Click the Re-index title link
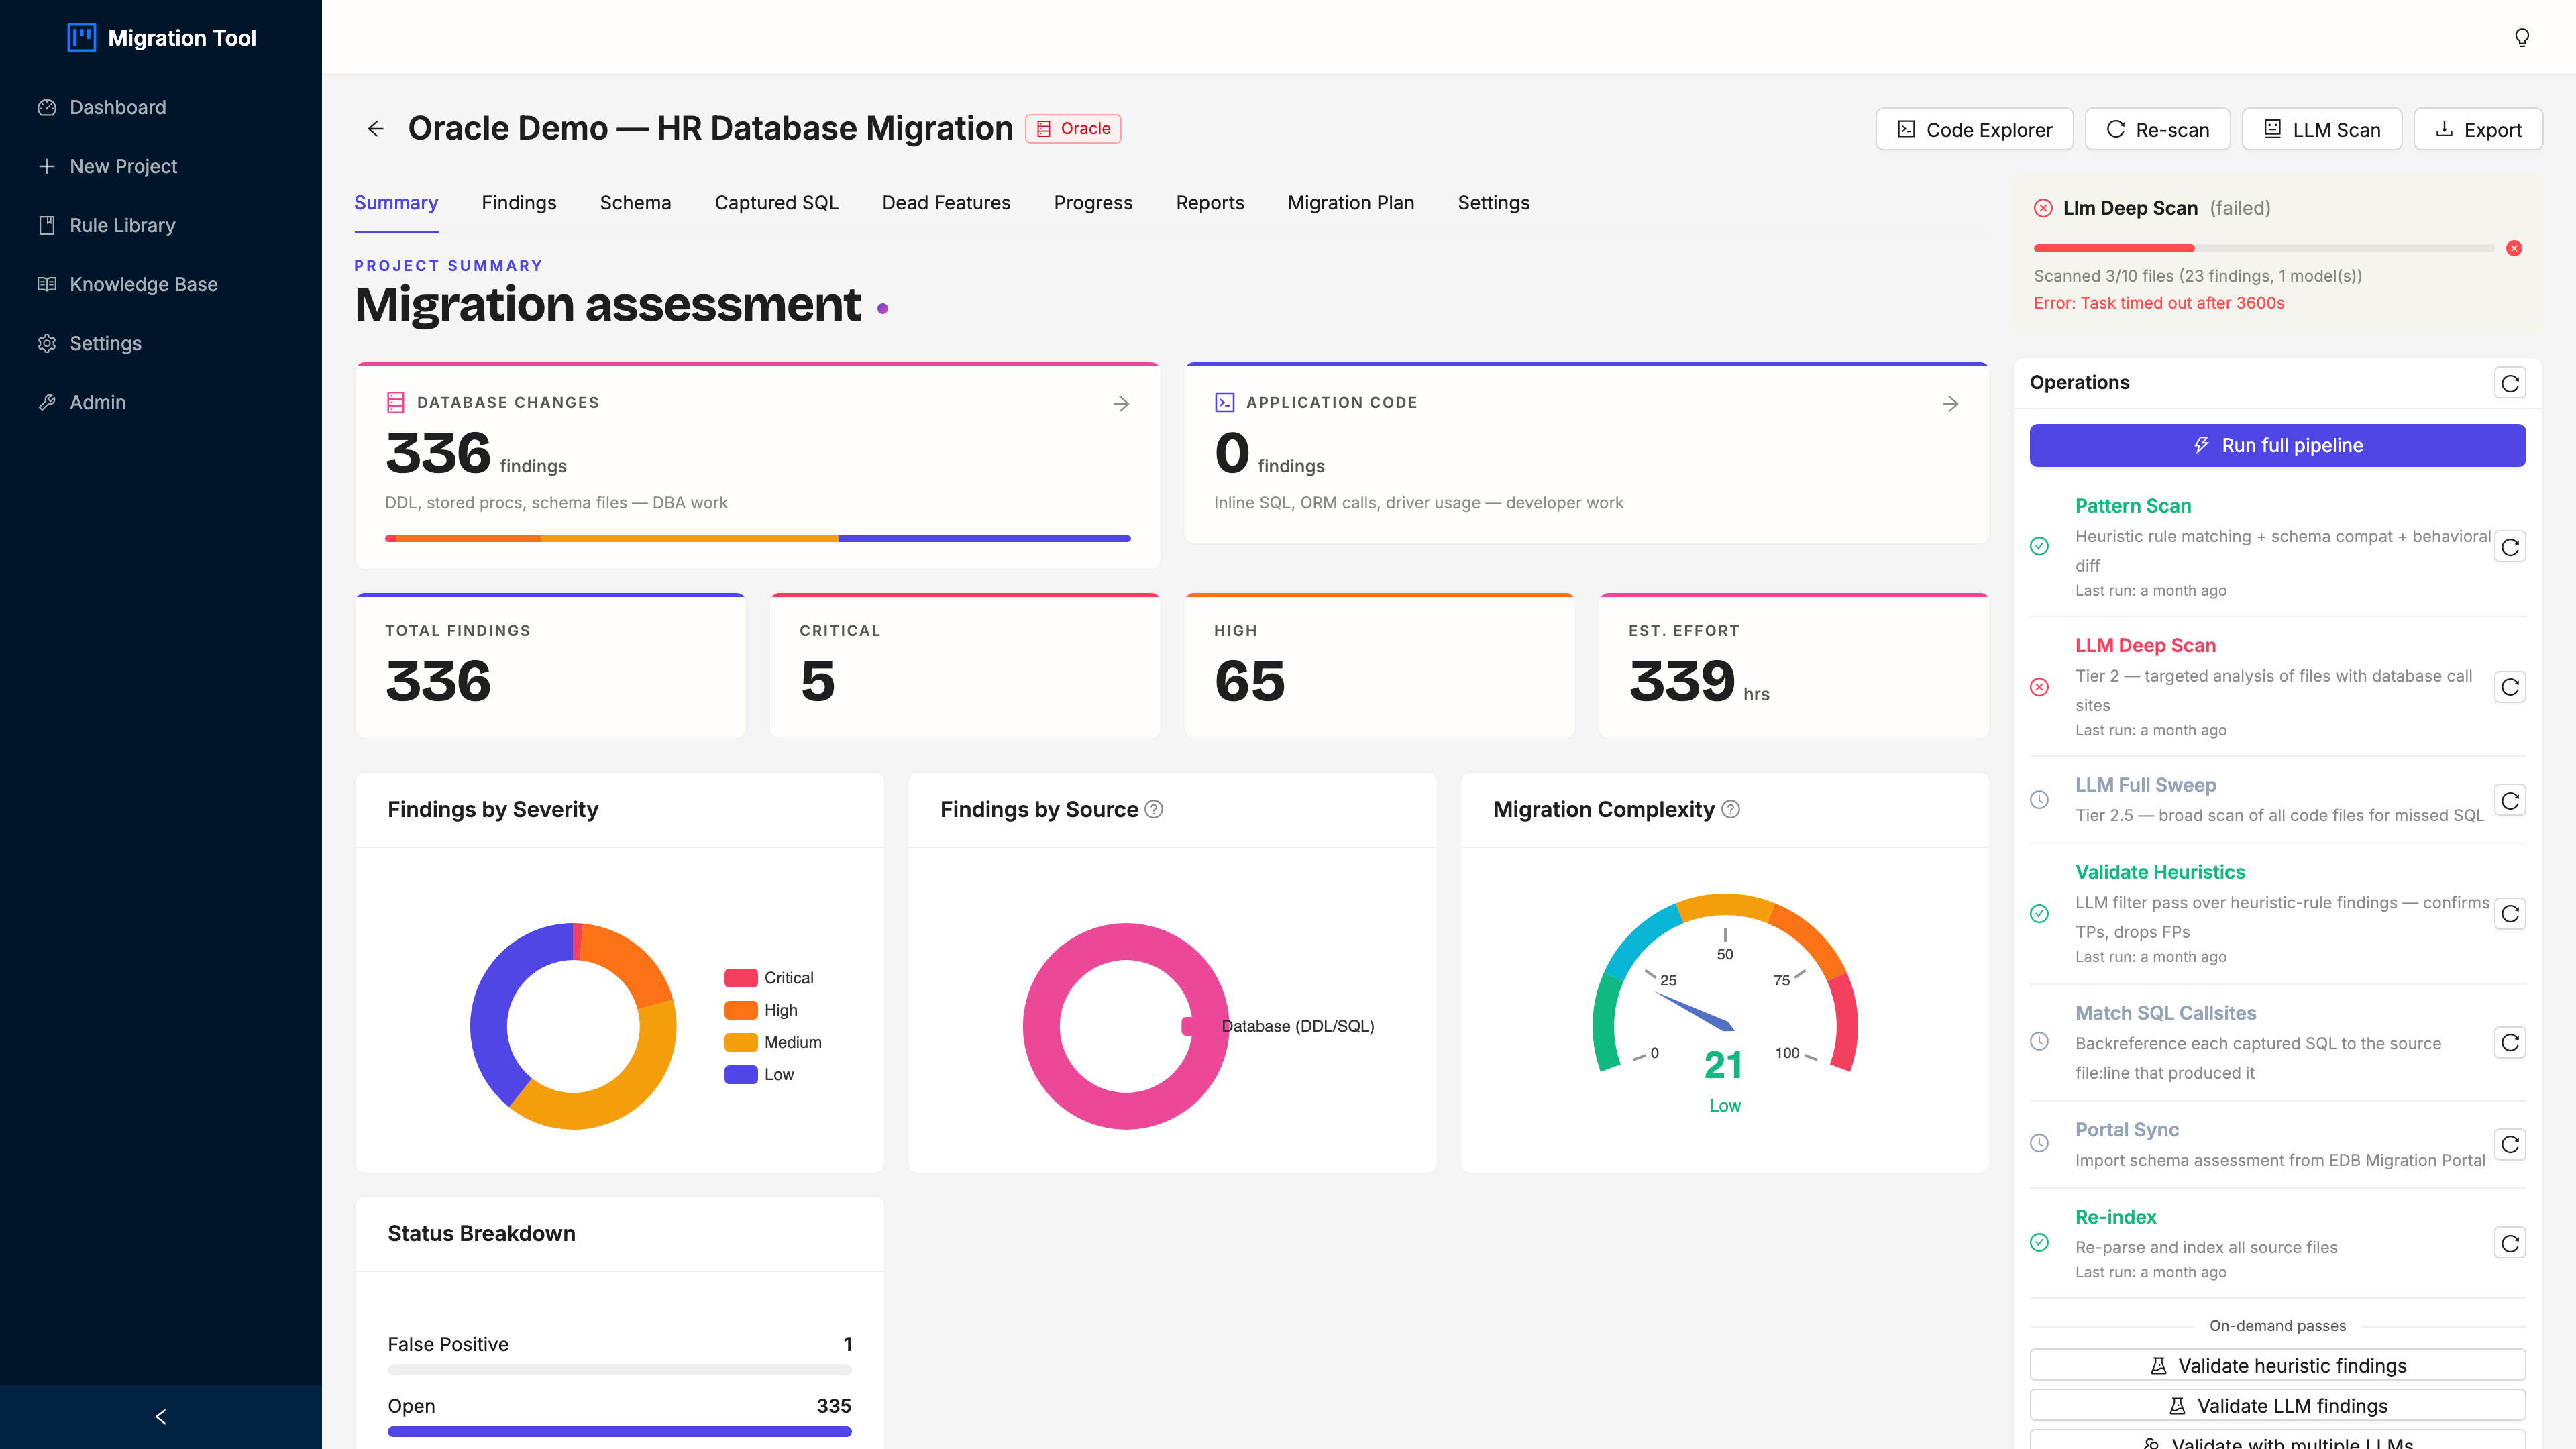 pos(2115,1217)
